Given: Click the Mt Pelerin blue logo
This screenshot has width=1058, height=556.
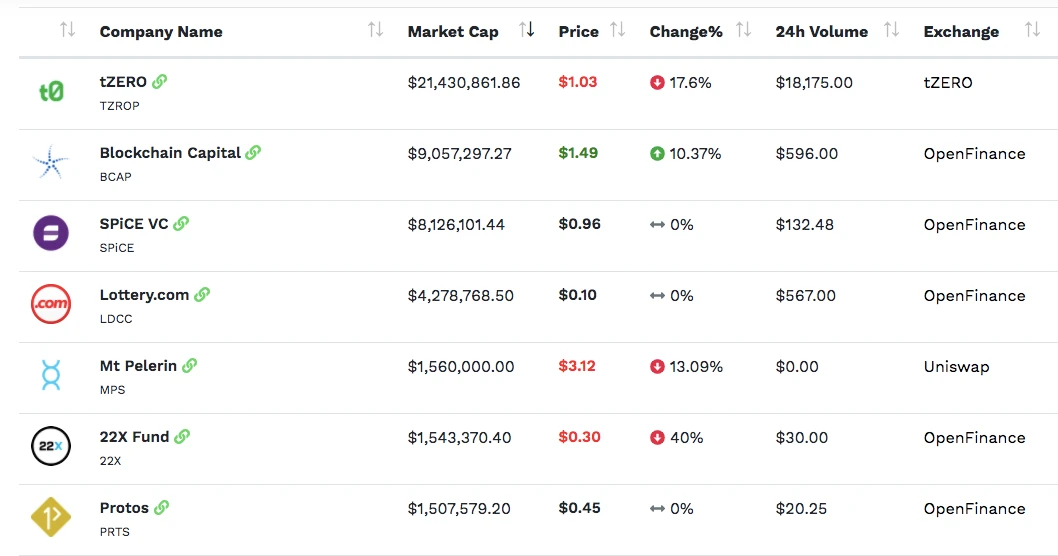Looking at the screenshot, I should tap(51, 375).
